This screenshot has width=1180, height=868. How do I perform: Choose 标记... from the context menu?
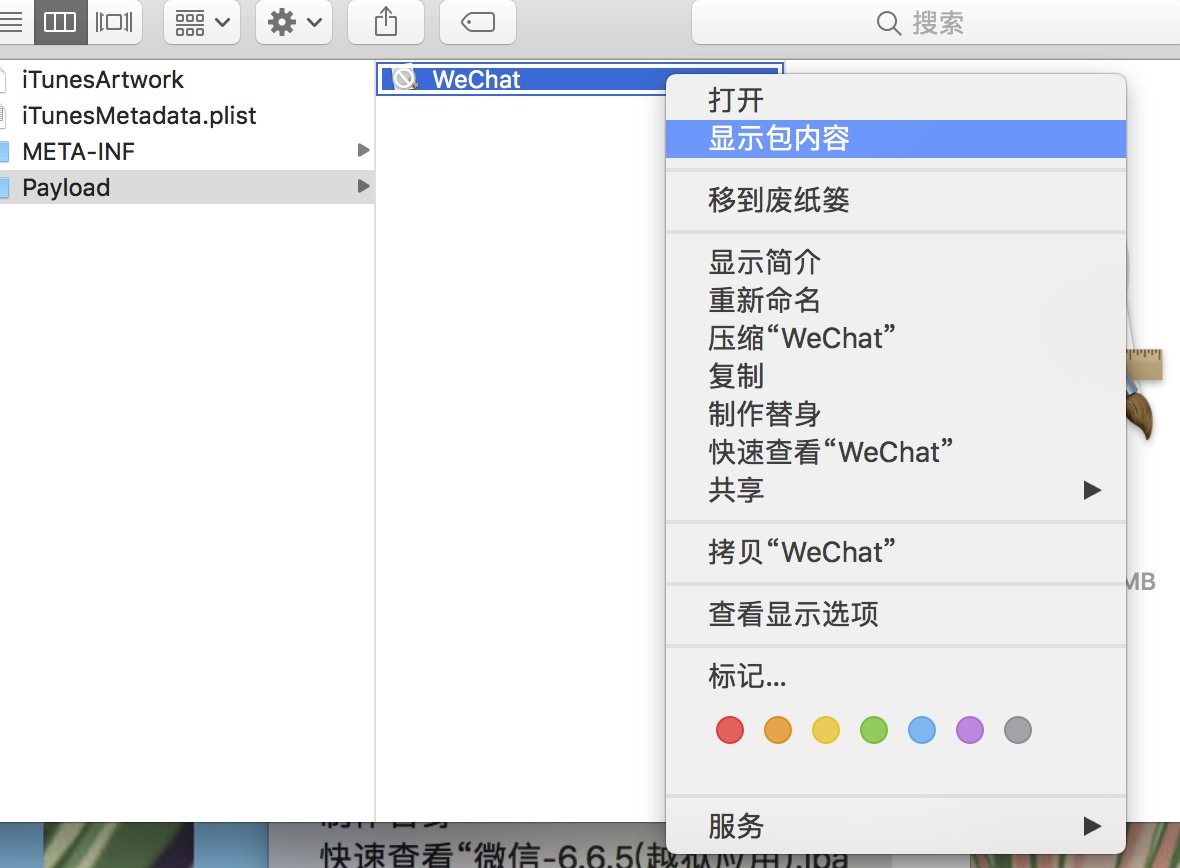[x=896, y=676]
